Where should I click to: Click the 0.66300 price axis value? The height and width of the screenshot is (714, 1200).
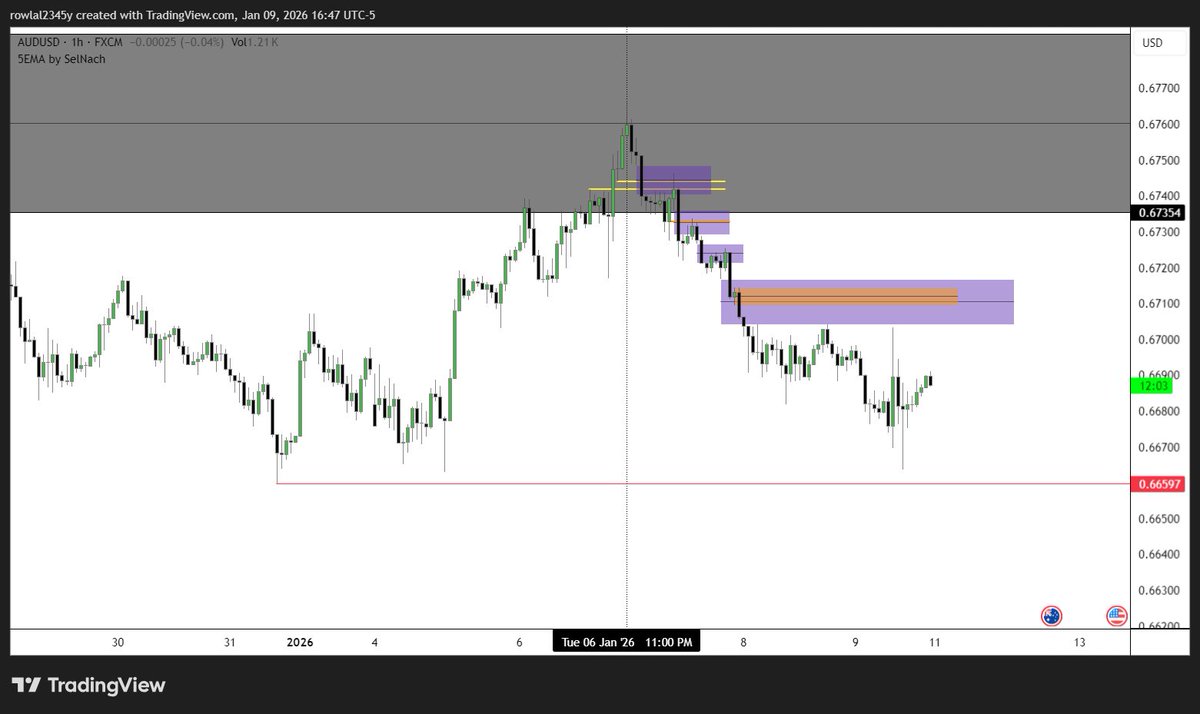click(1157, 590)
